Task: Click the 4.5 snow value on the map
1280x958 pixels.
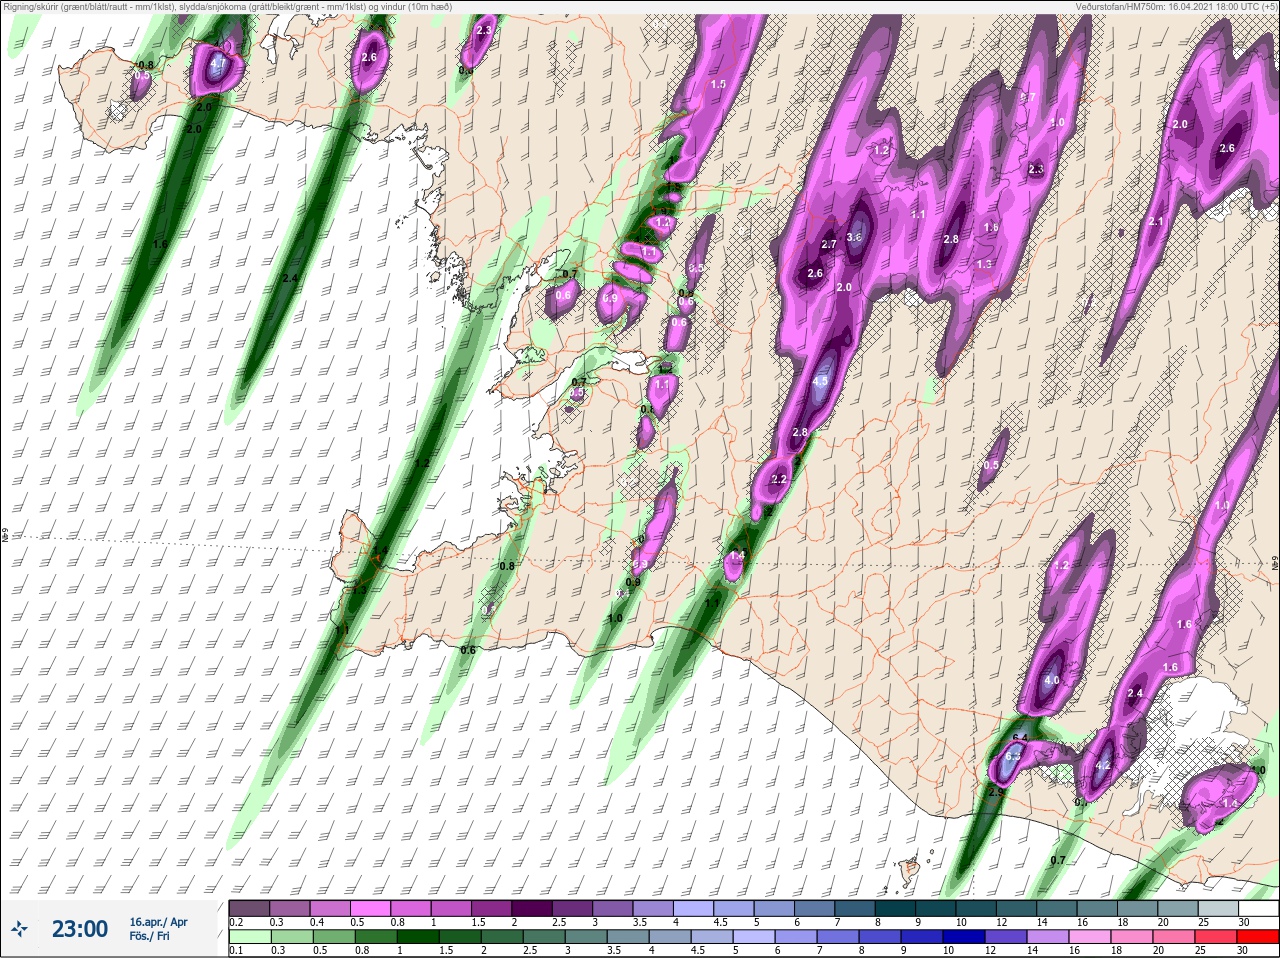Action: (x=821, y=381)
